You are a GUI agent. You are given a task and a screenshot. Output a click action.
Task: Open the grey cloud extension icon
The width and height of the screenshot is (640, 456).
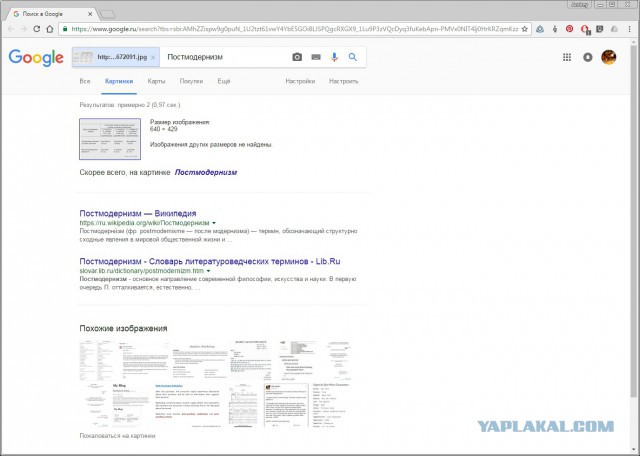[x=614, y=29]
